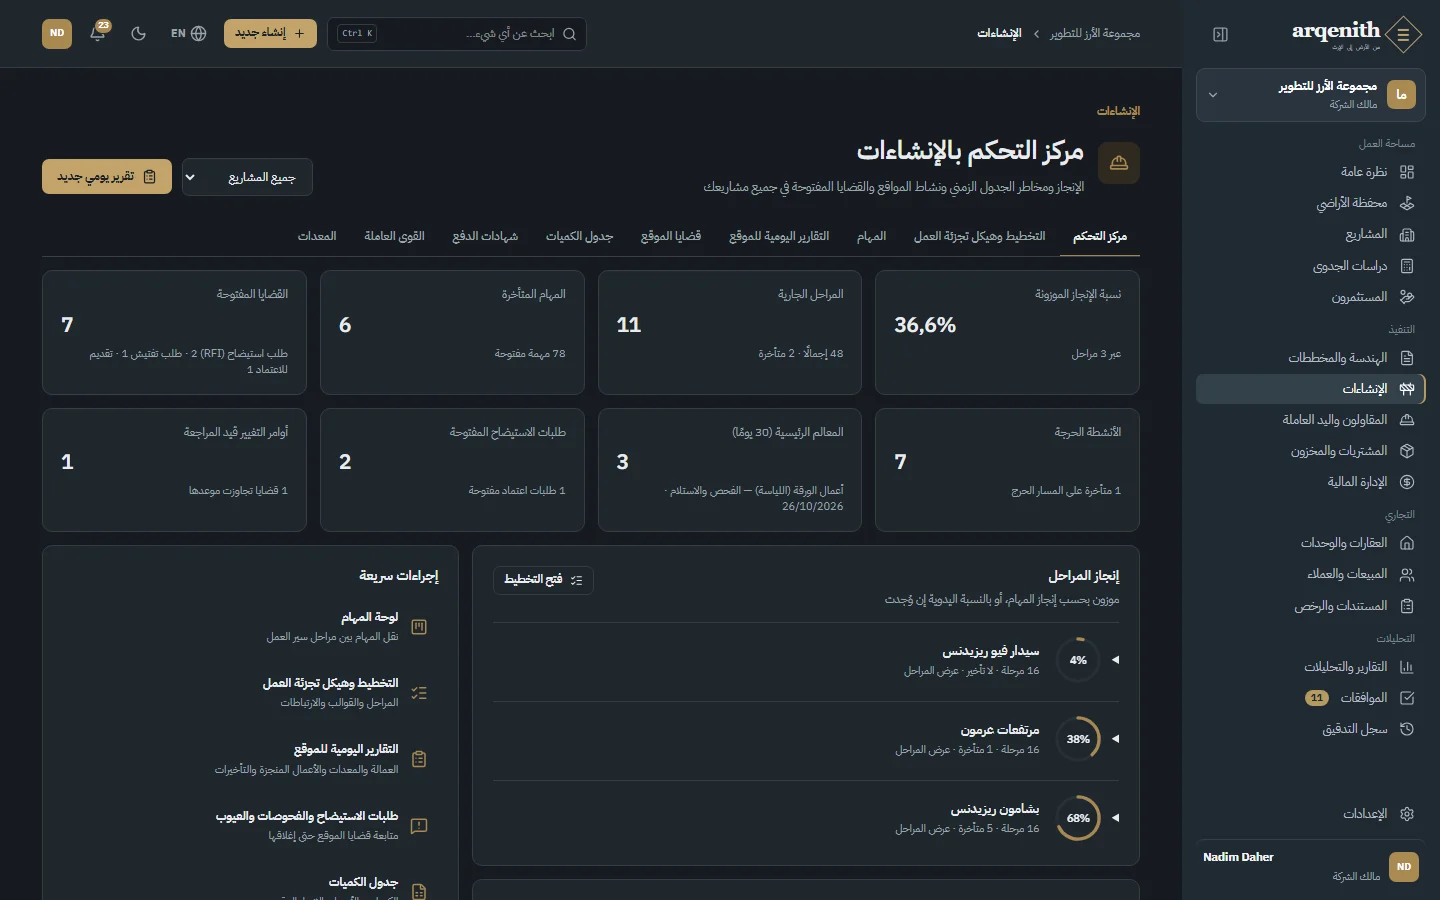Toggle dark mode moon icon
Screen dimensions: 1440x900
[x=139, y=33]
